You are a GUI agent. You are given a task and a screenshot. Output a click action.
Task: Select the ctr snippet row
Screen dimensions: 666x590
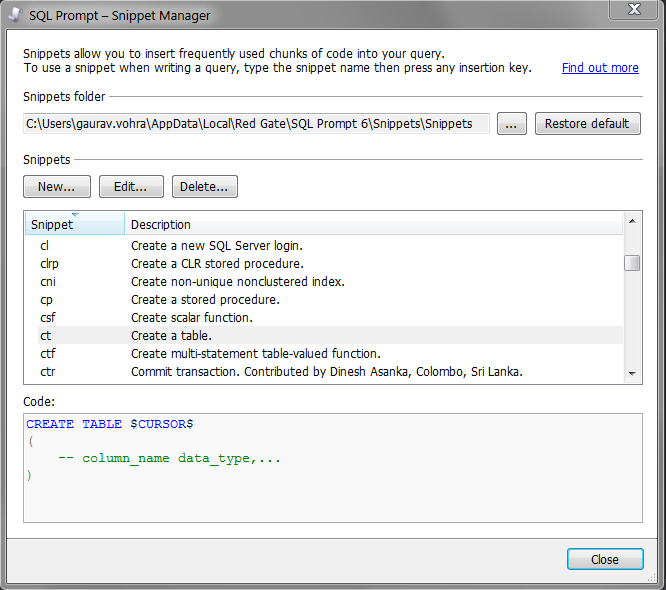pos(330,371)
